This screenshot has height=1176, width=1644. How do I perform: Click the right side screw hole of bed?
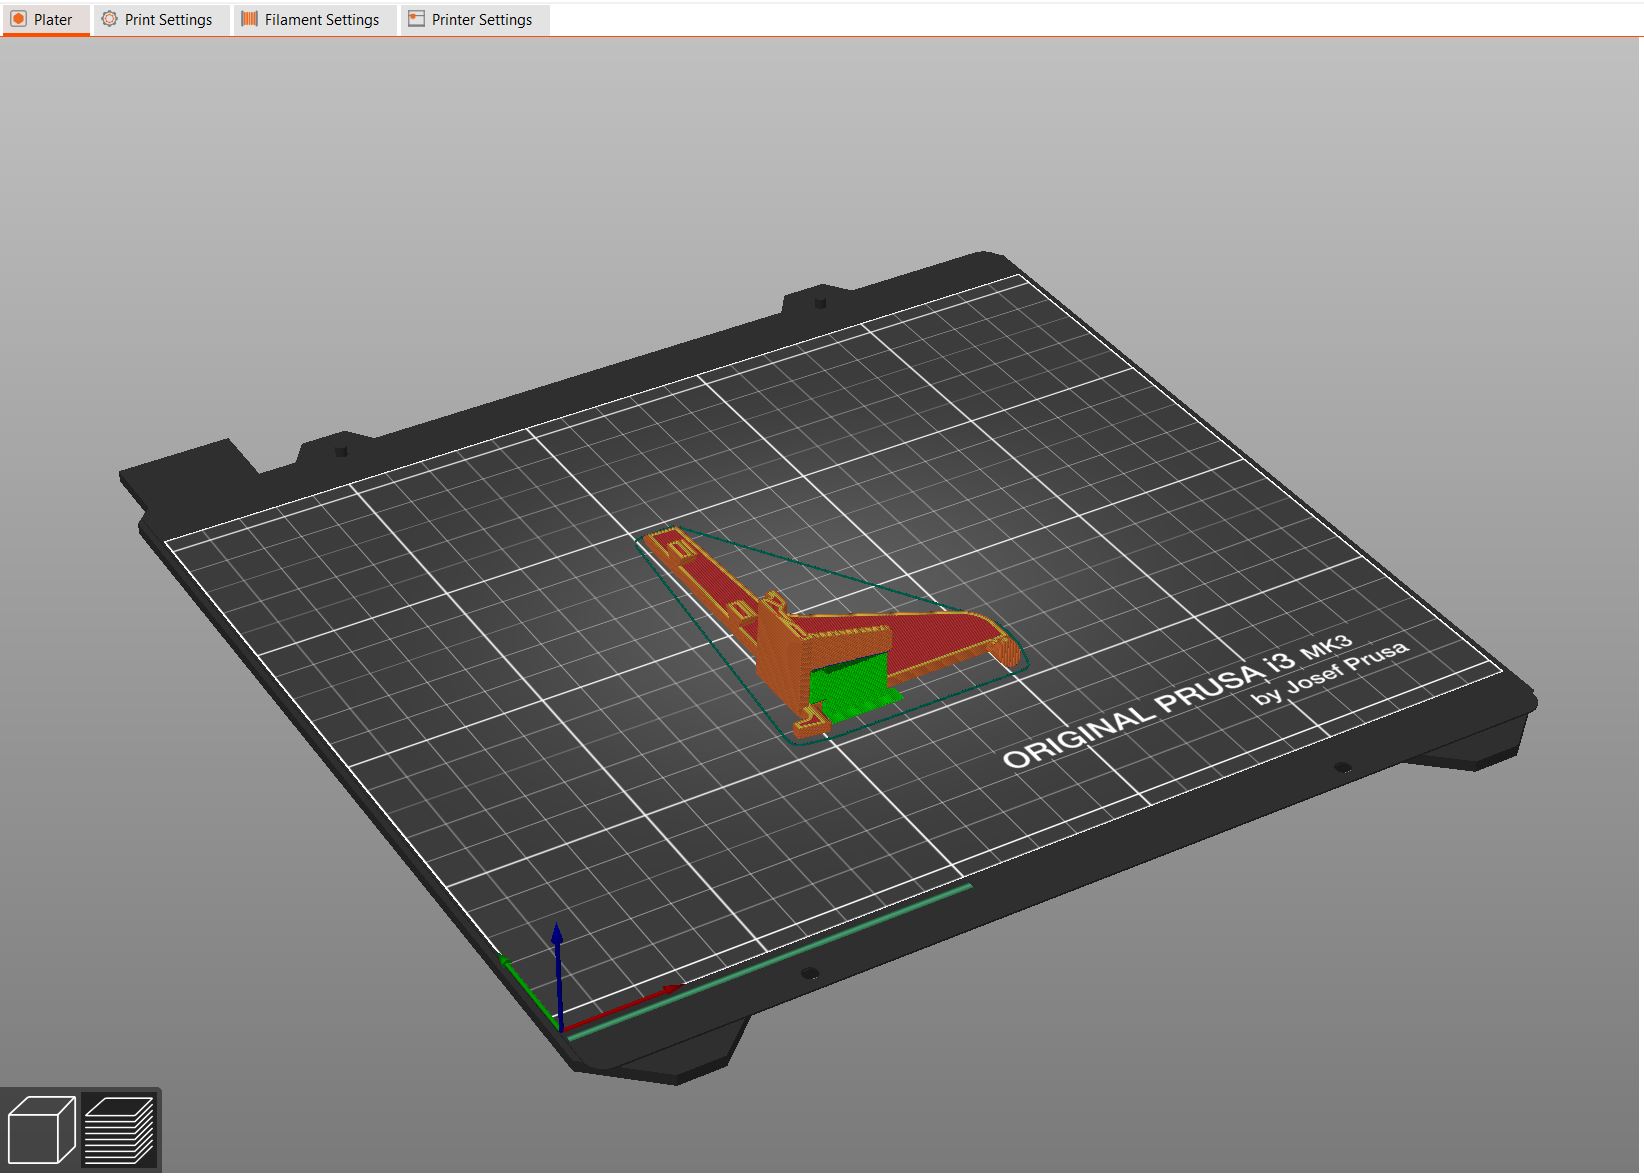[x=1343, y=768]
